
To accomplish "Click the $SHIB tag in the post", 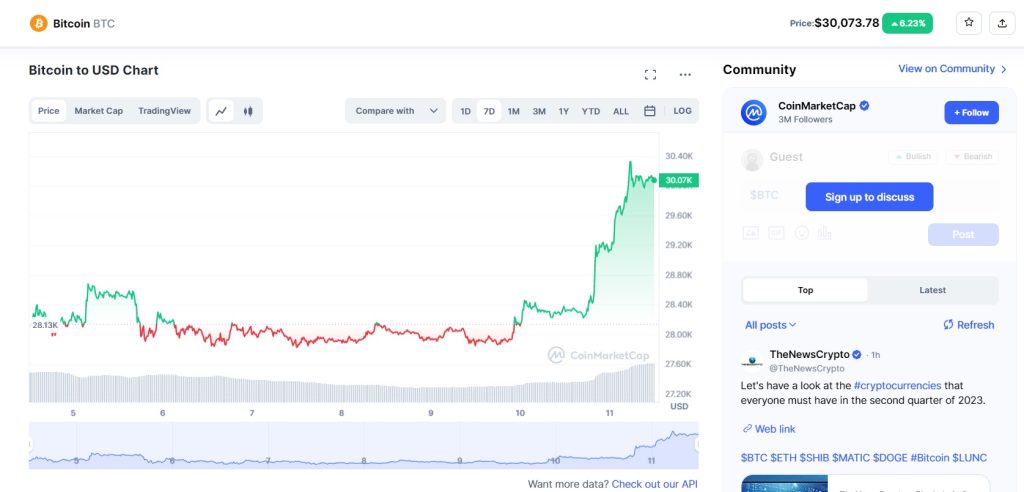I will (x=814, y=458).
